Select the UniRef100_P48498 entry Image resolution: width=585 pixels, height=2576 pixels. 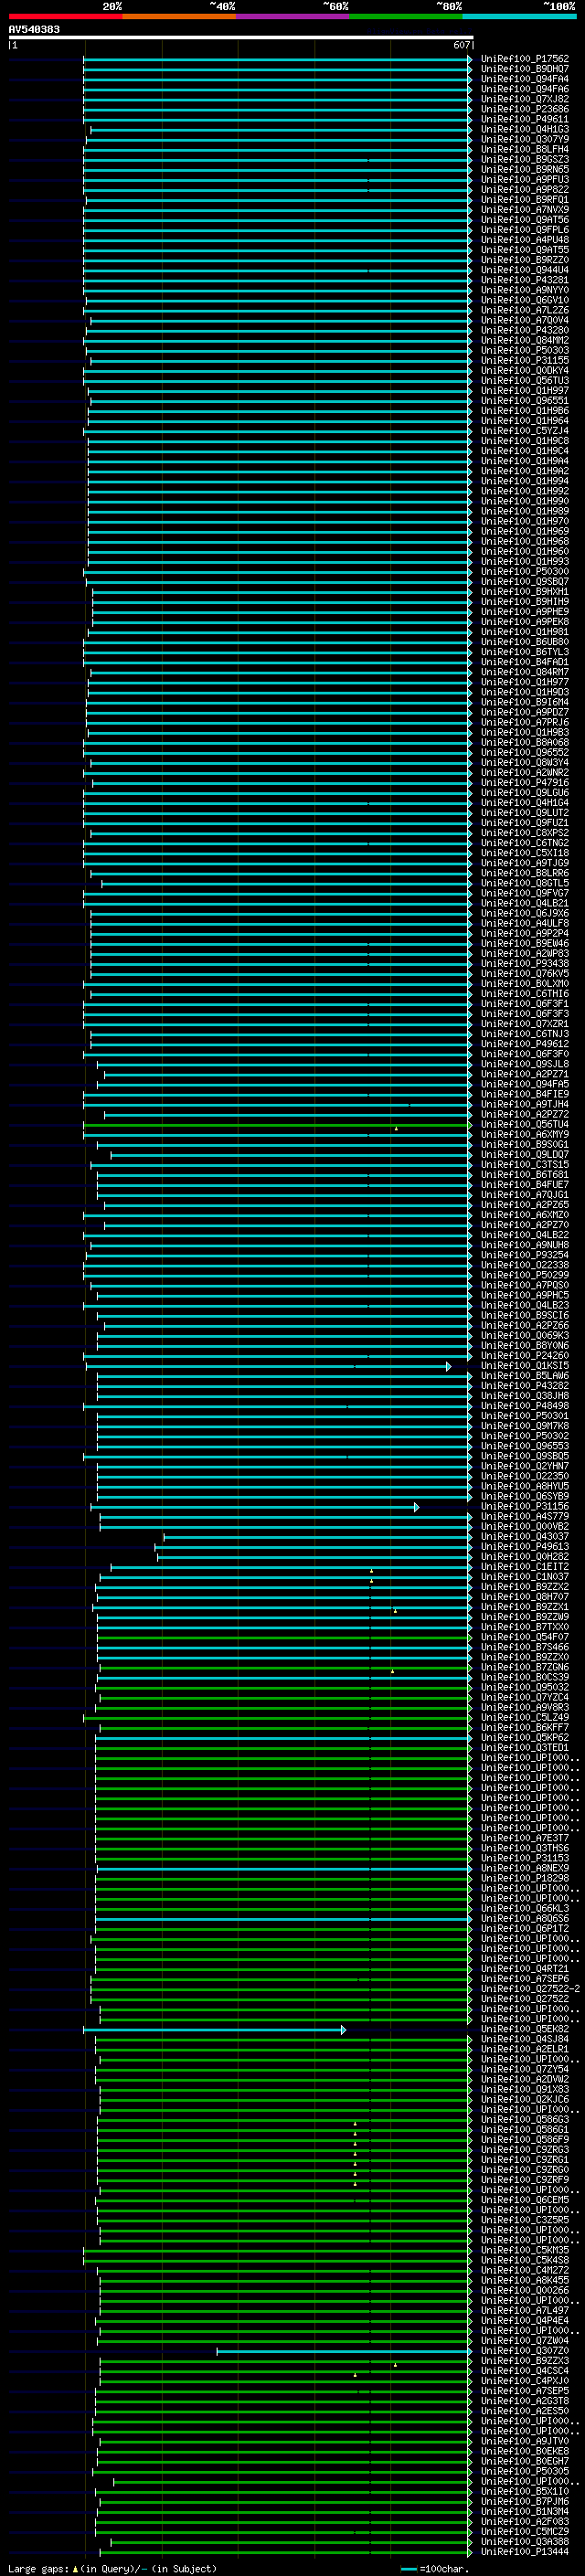pyautogui.click(x=524, y=1406)
